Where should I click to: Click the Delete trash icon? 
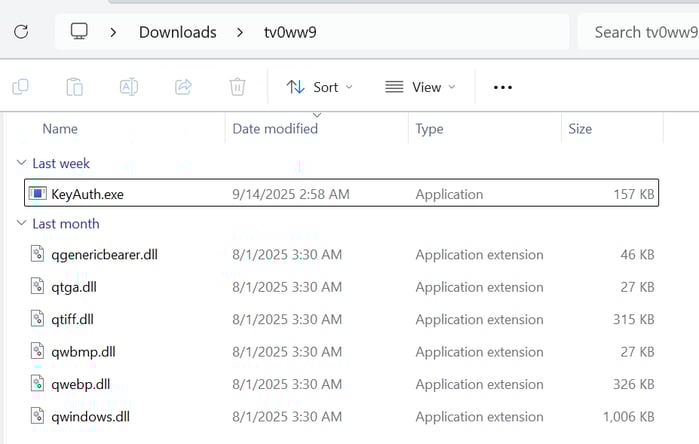(x=237, y=87)
